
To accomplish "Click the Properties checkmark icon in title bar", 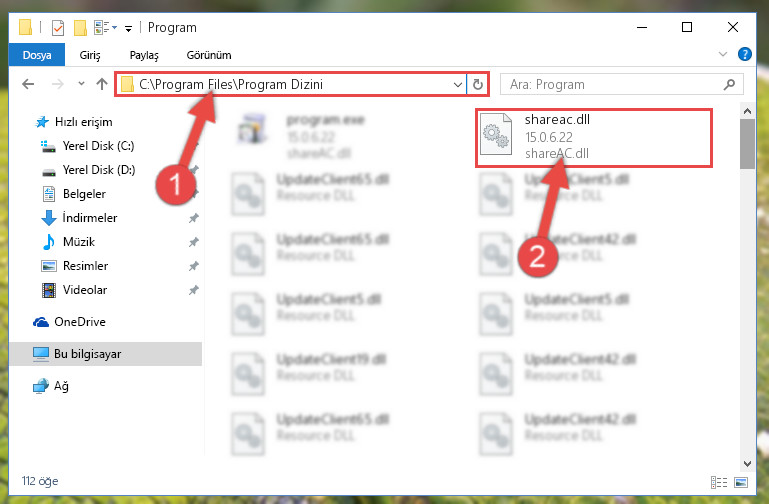I will 58,28.
